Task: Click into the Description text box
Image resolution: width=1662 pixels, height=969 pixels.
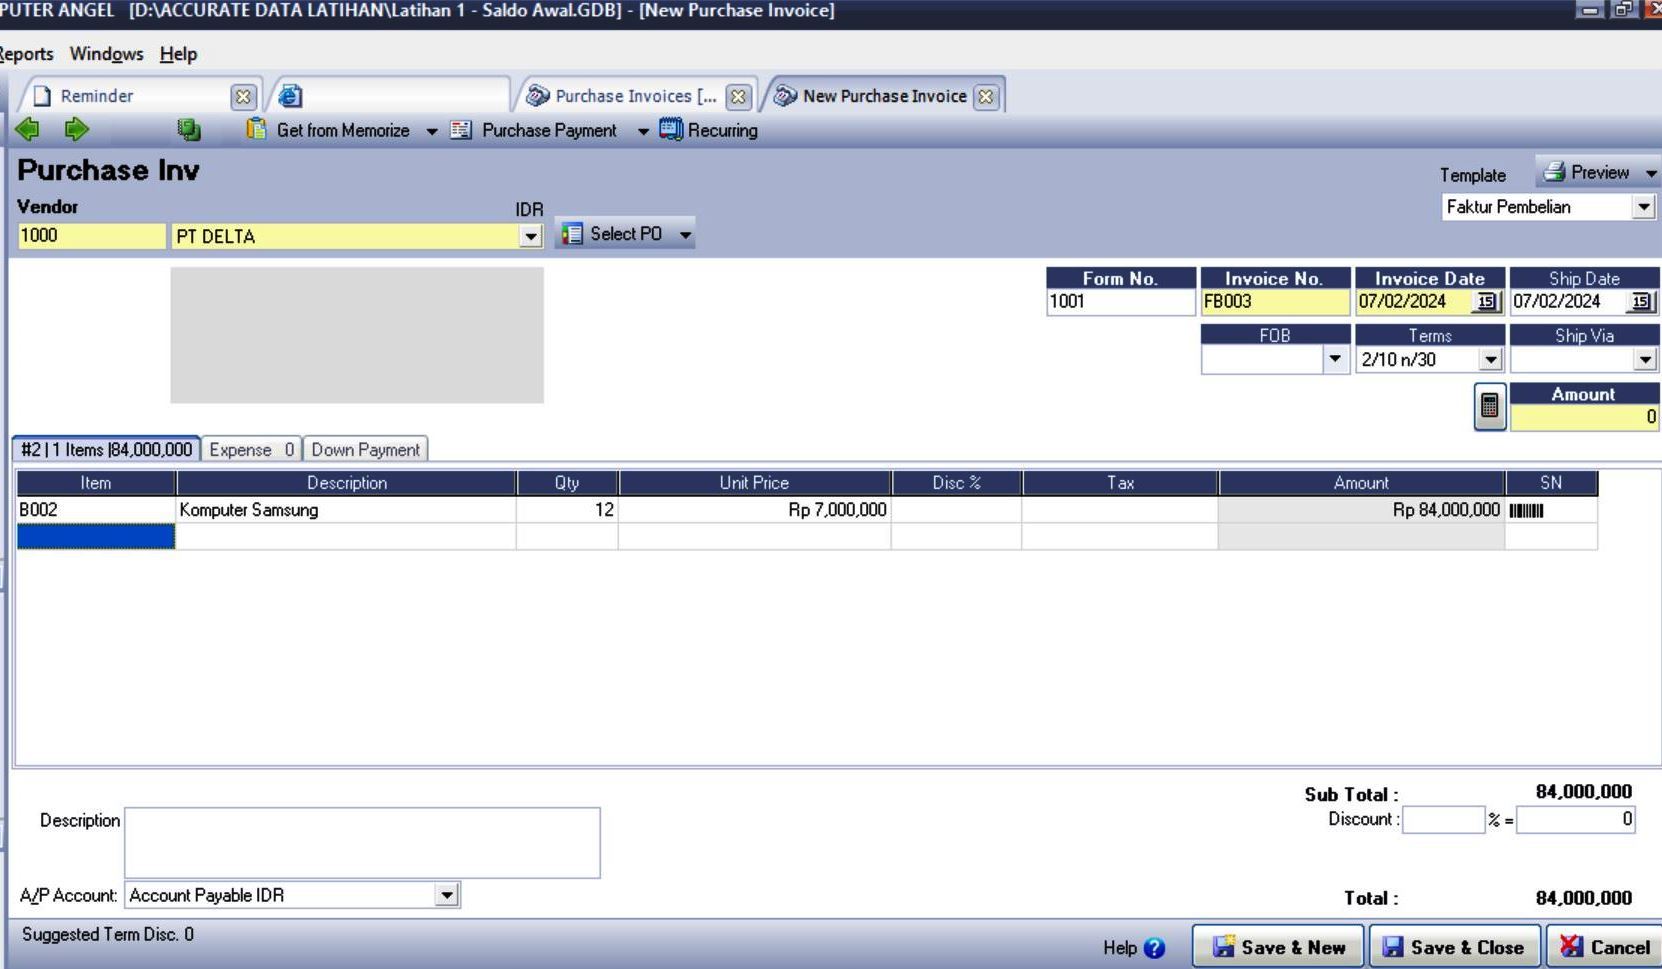Action: coord(362,843)
